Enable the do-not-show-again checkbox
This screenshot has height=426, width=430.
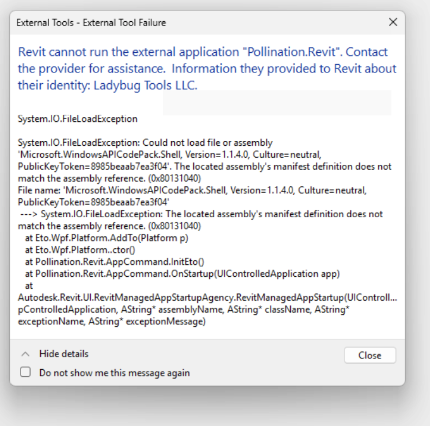(x=25, y=372)
